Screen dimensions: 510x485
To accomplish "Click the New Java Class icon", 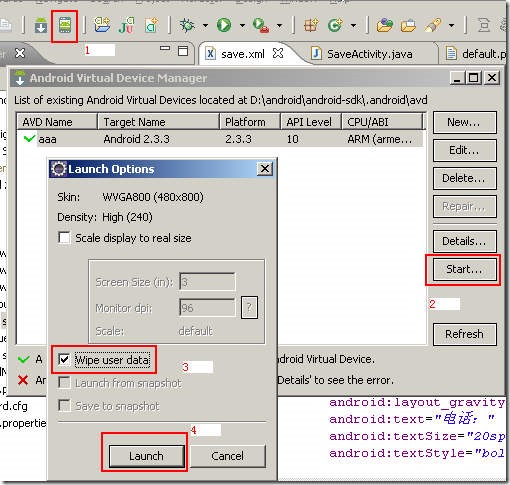I will (335, 25).
